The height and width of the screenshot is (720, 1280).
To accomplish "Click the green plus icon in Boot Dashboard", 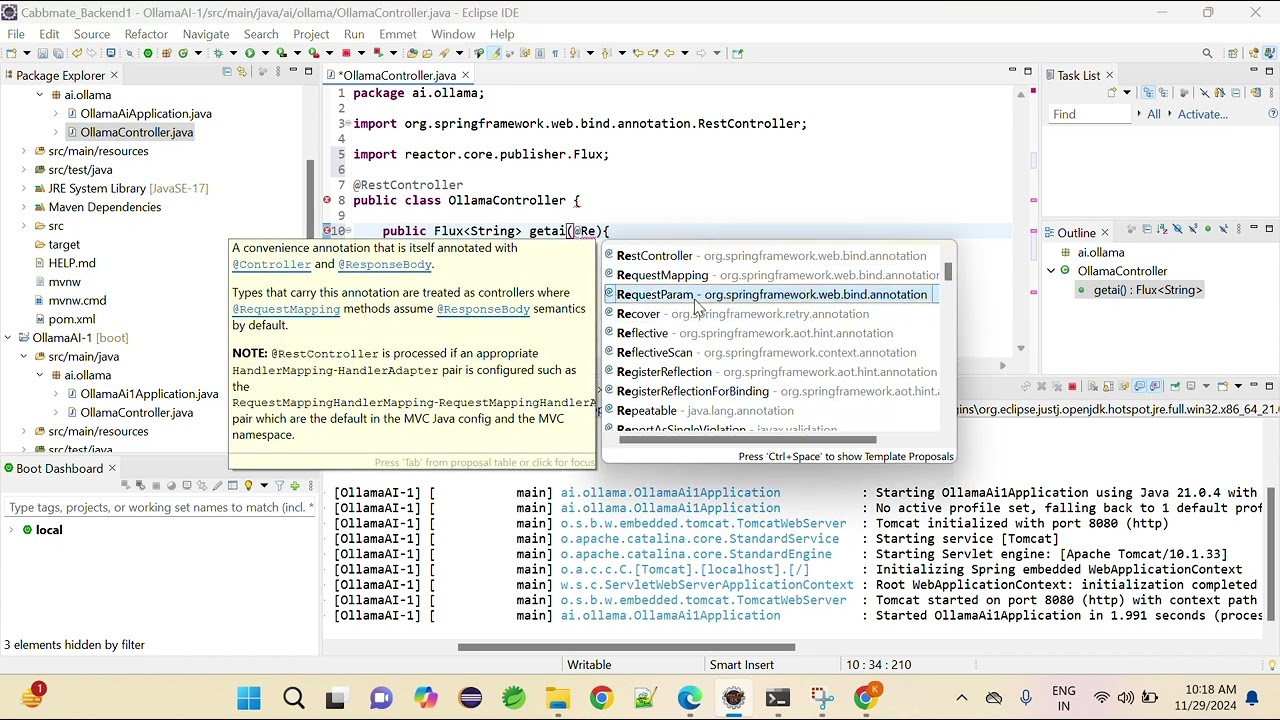I will pos(295,486).
